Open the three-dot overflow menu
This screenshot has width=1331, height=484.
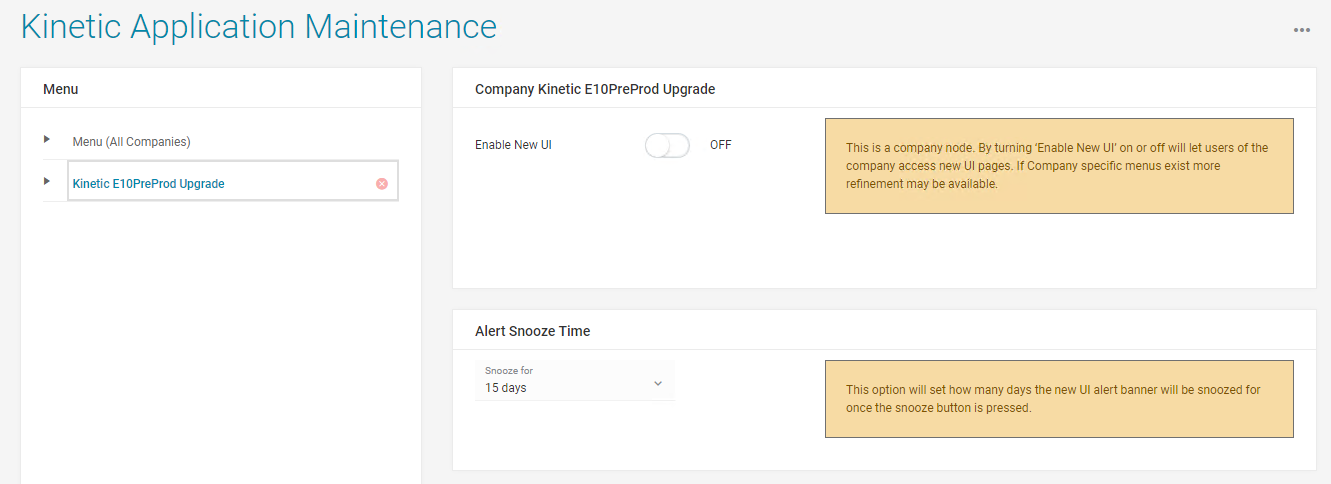pos(1301,30)
